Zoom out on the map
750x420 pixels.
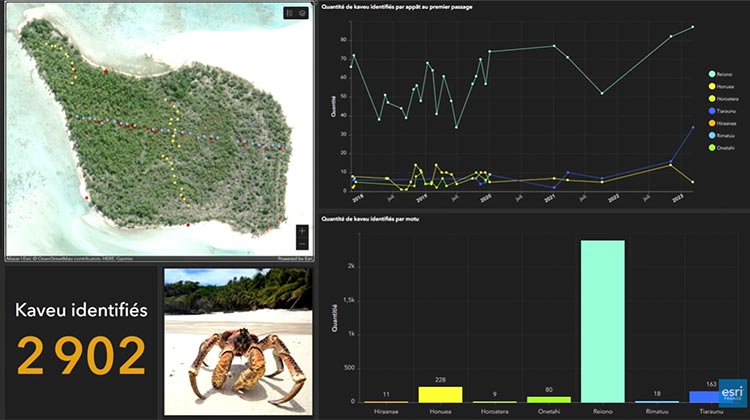coord(302,244)
